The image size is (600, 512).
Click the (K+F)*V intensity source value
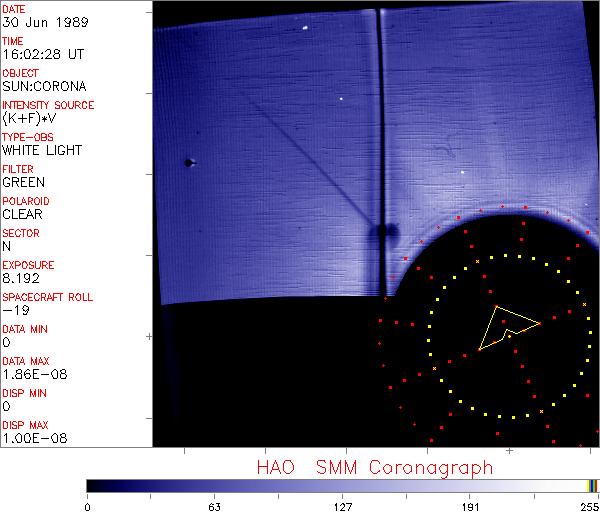[31, 119]
